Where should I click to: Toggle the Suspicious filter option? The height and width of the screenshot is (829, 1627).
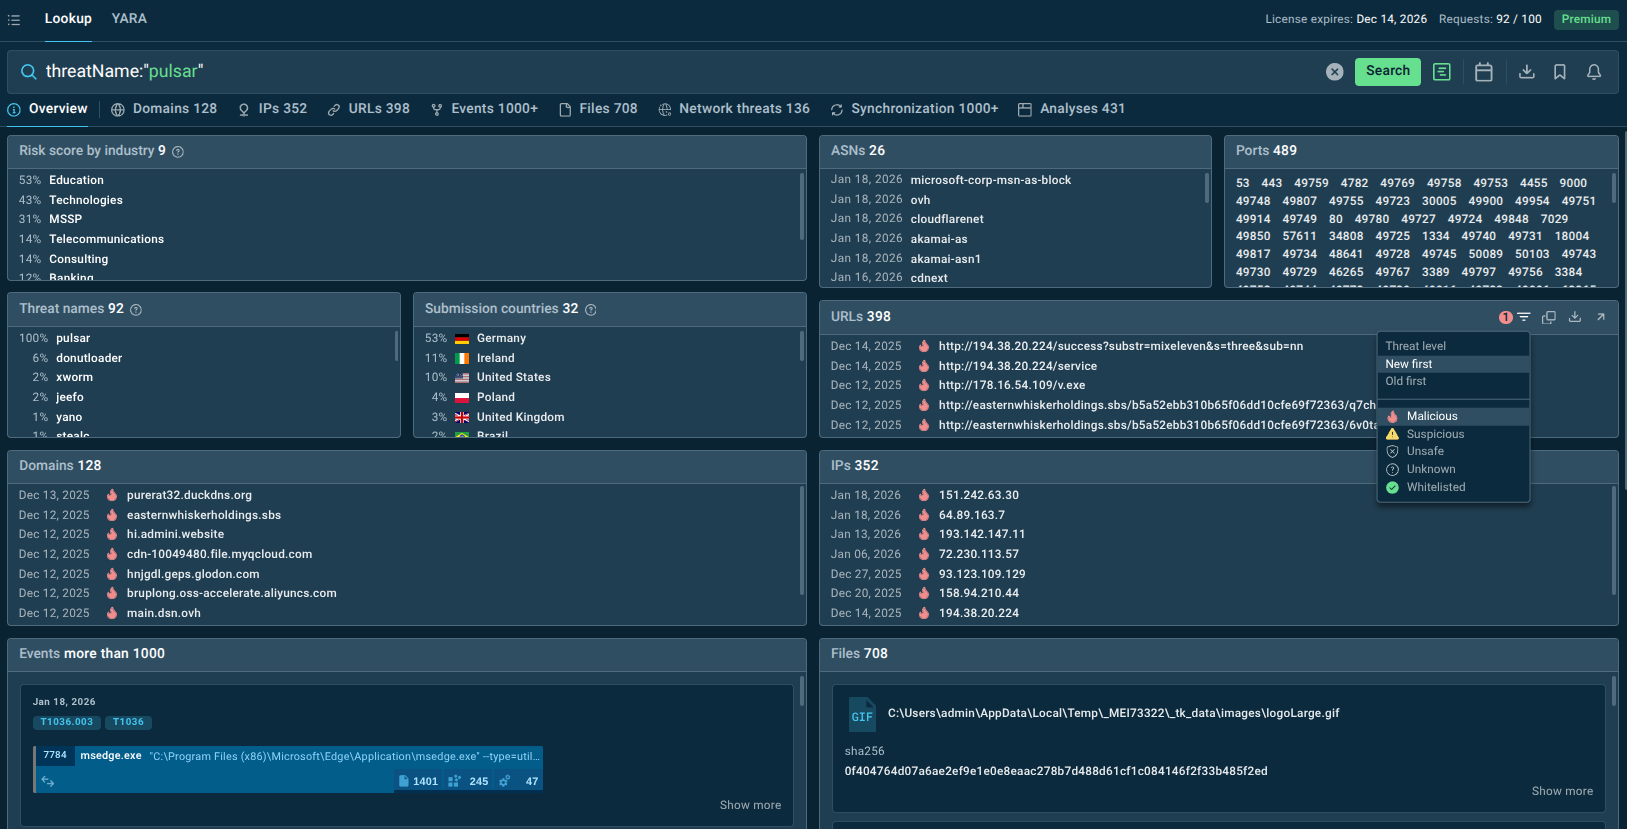click(x=1434, y=434)
